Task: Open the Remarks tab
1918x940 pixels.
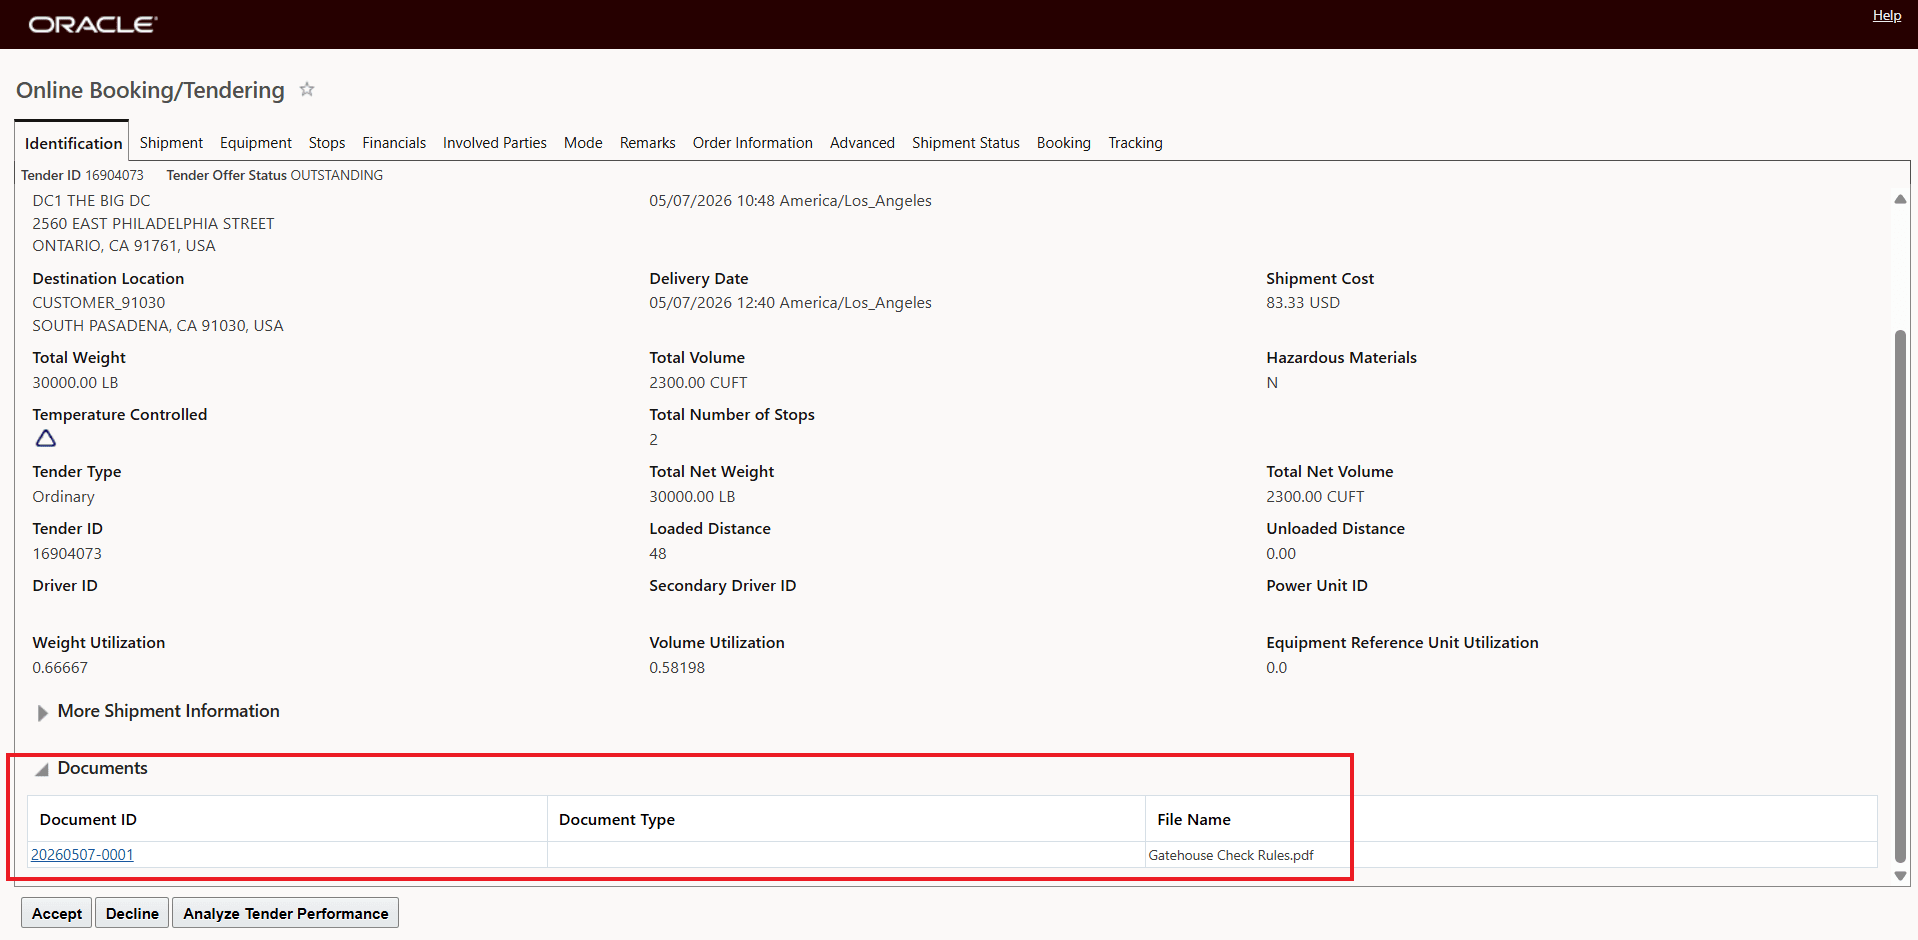Action: [x=648, y=143]
